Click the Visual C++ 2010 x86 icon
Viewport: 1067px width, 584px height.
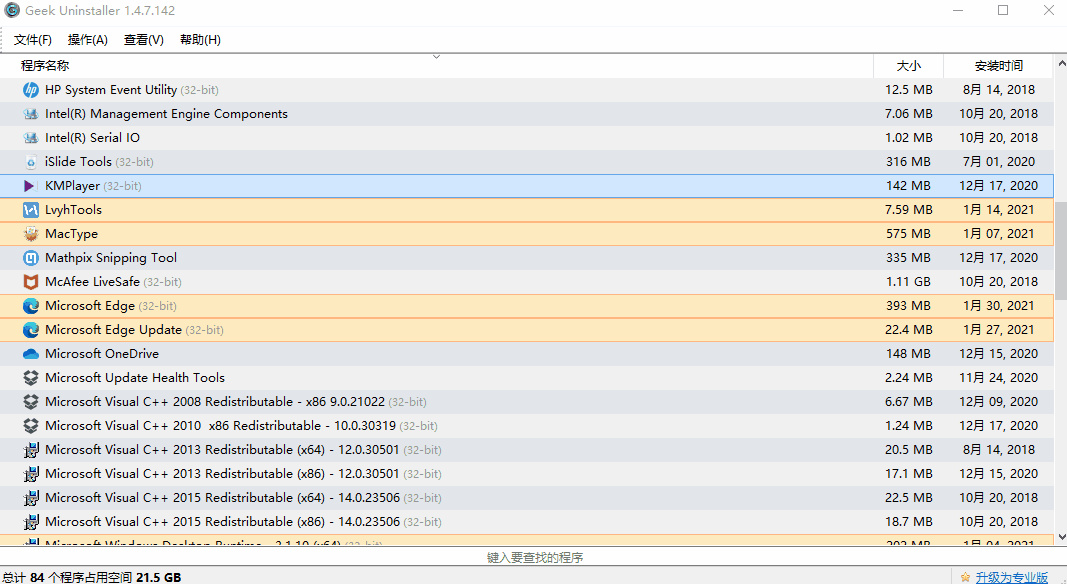31,425
